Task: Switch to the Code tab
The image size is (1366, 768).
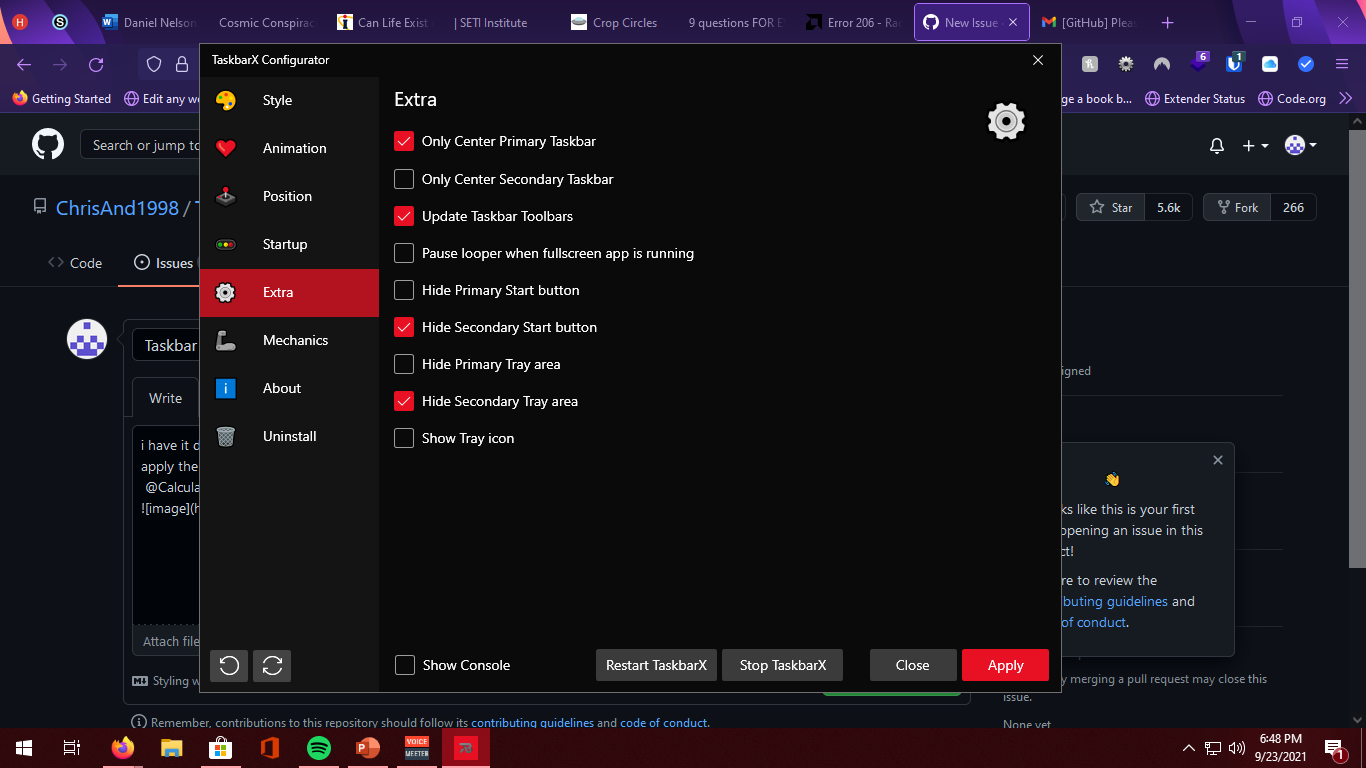Action: coord(76,263)
